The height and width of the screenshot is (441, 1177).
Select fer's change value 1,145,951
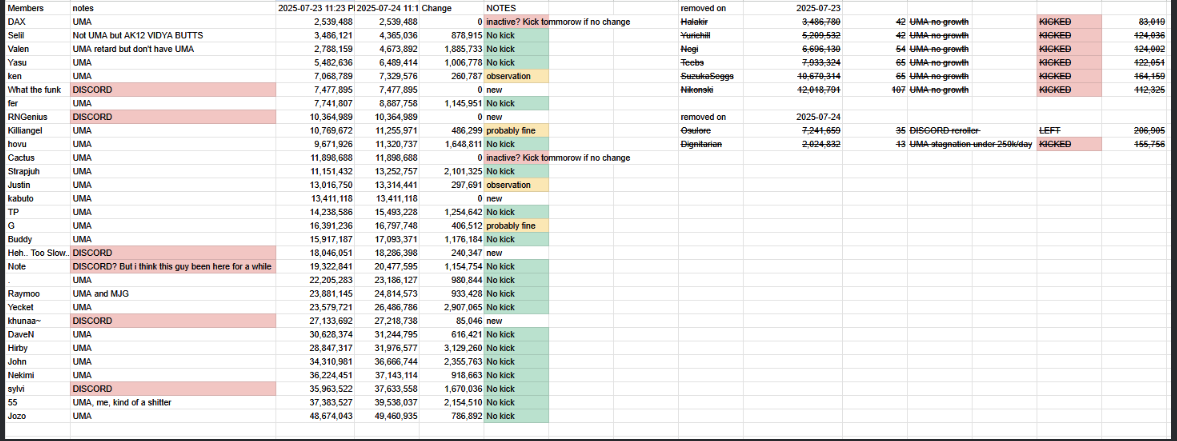click(451, 103)
